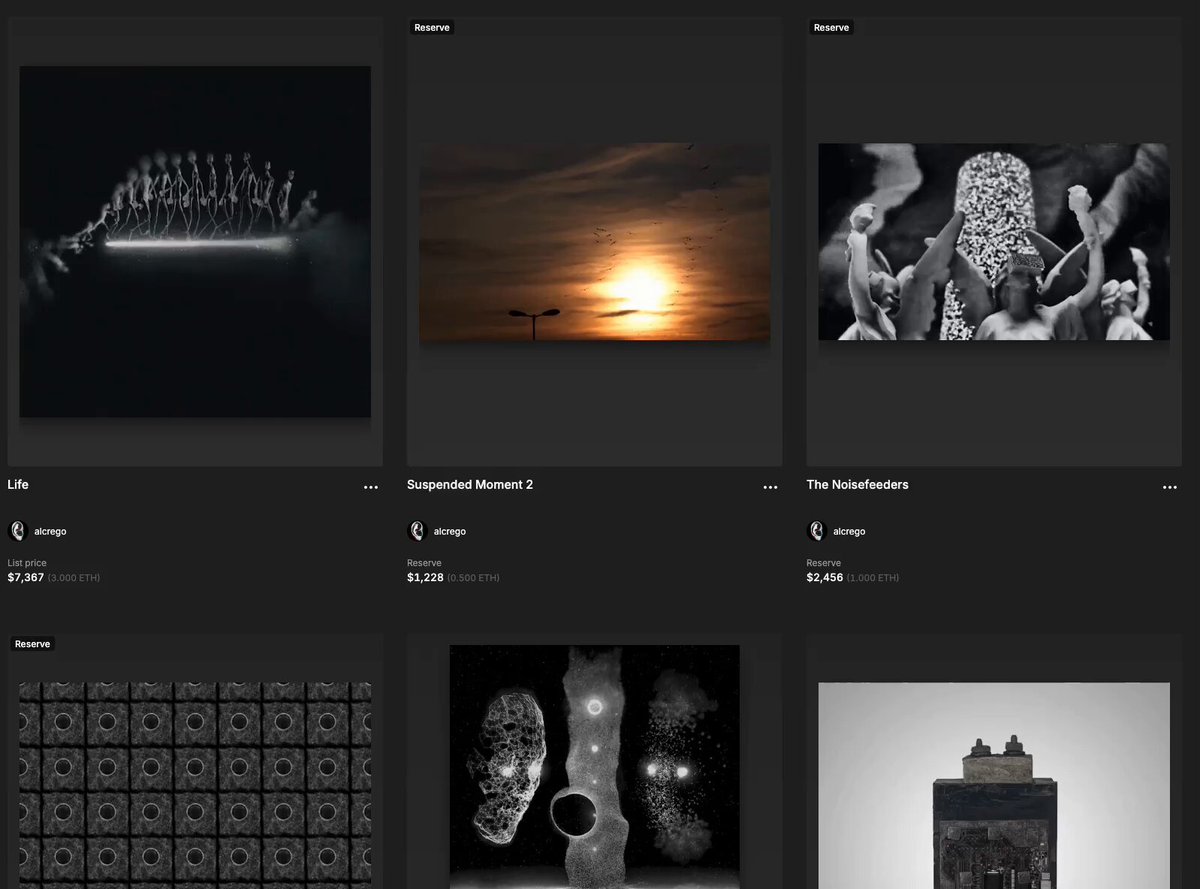Click the $2,456 reserve price
The image size is (1200, 889).
(825, 578)
